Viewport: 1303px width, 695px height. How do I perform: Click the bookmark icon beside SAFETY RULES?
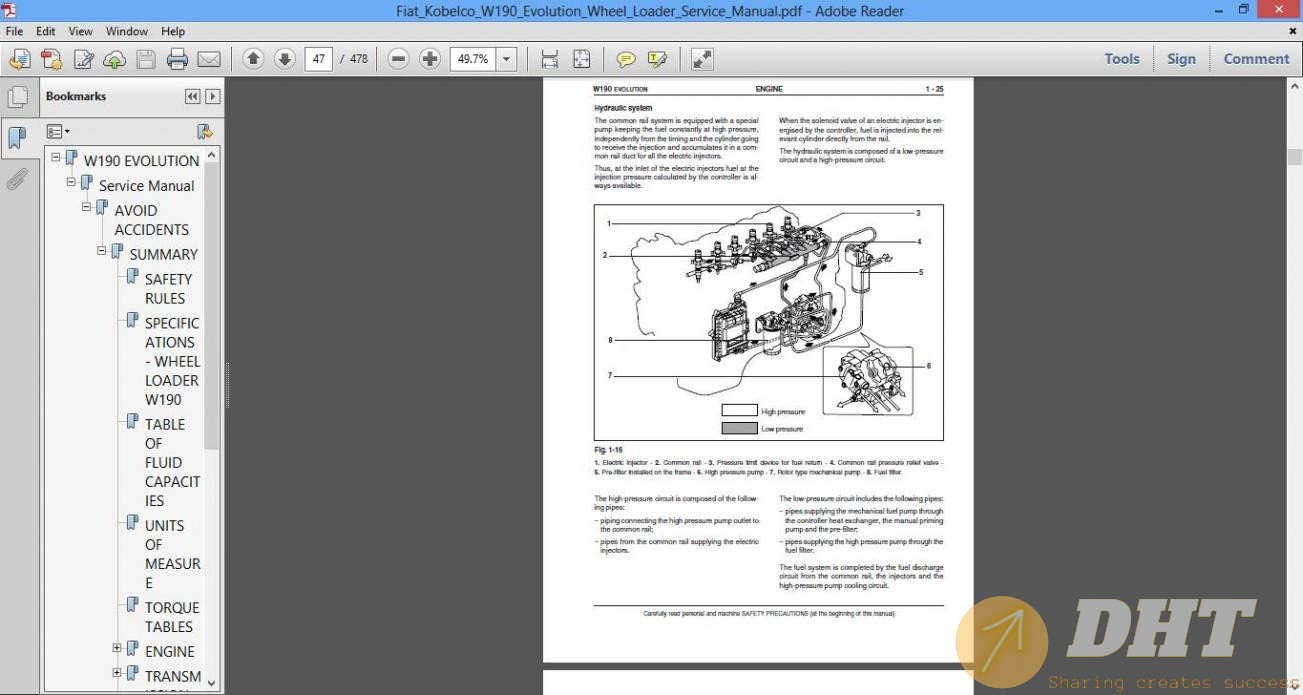pos(132,277)
